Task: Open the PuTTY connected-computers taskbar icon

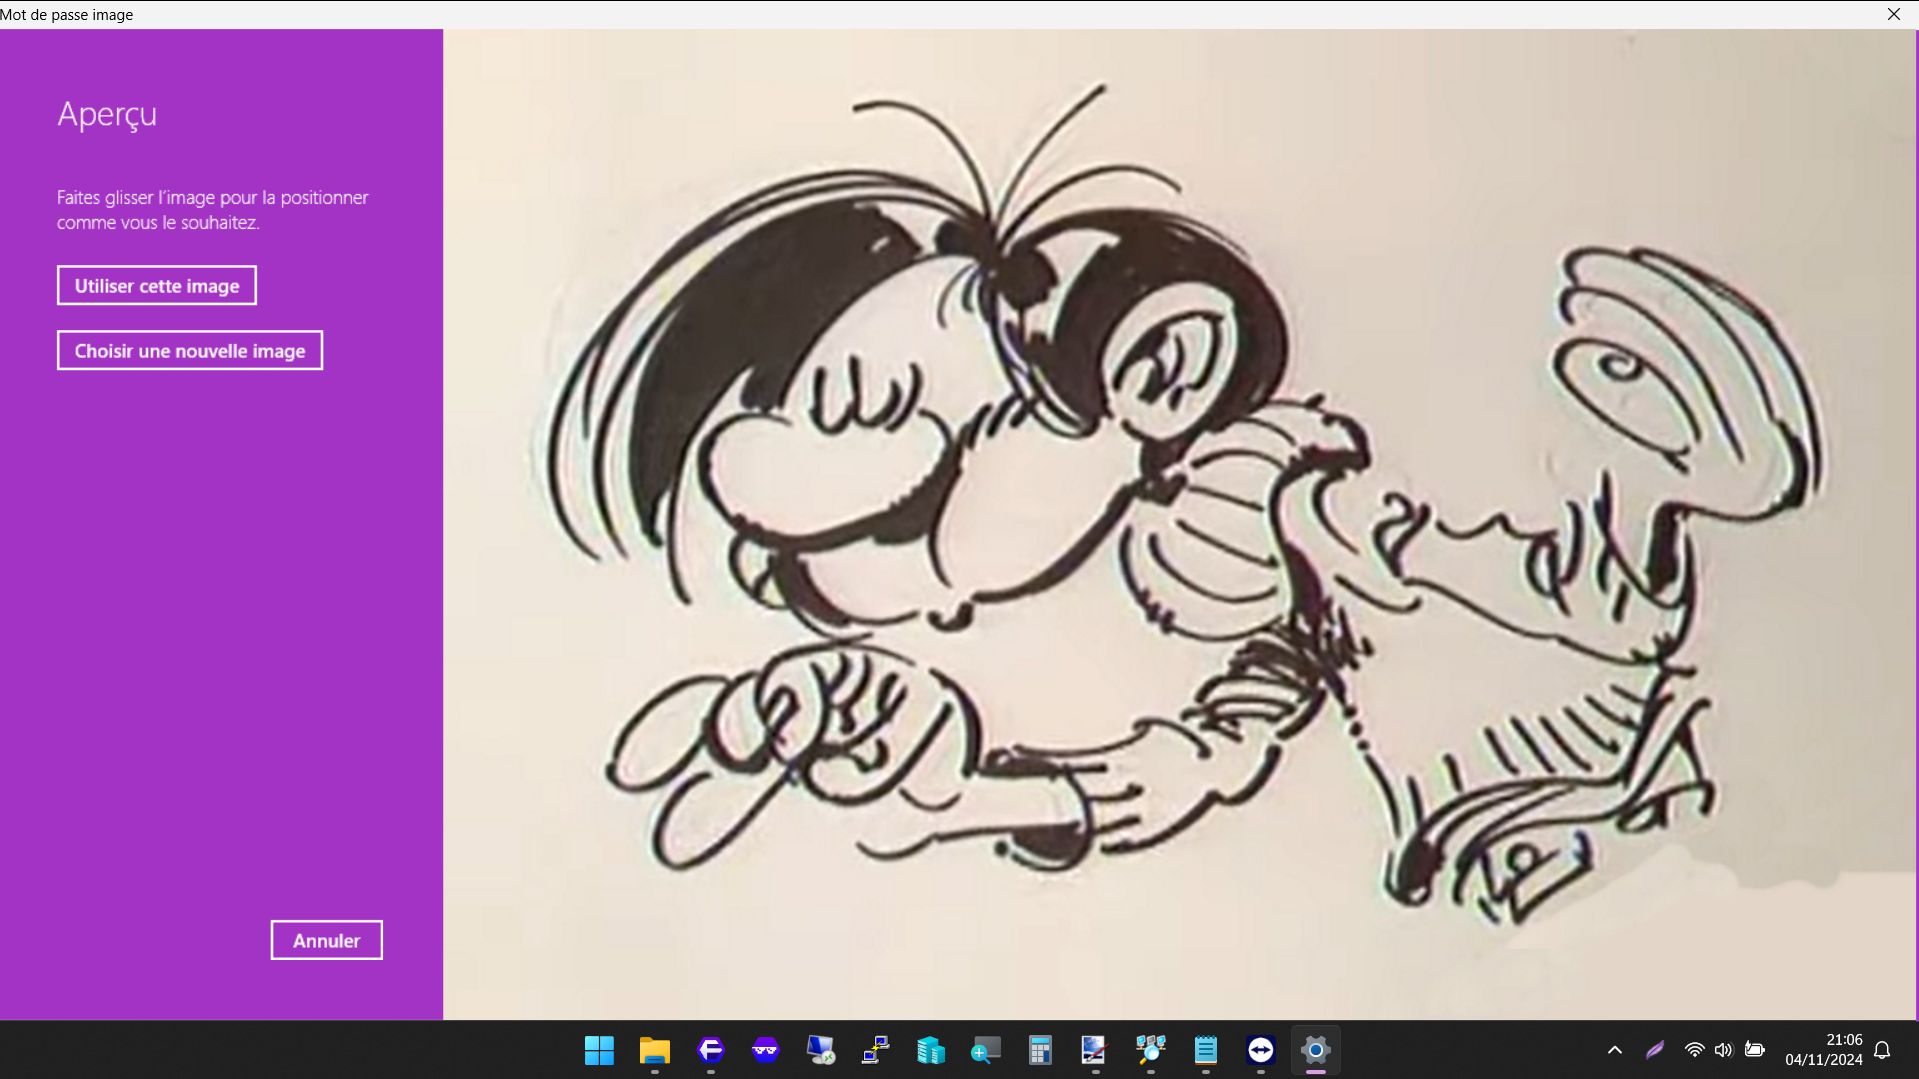Action: pyautogui.click(x=876, y=1051)
